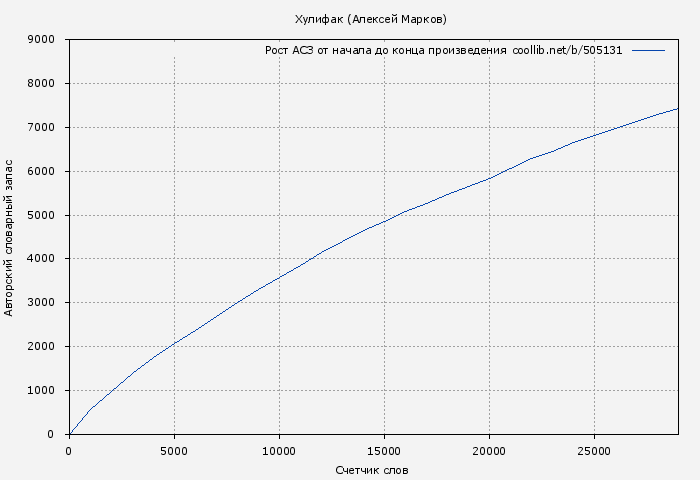Viewport: 700px width, 480px height.
Task: Click the x-axis title "Счетчик слов"
Action: pos(372,470)
